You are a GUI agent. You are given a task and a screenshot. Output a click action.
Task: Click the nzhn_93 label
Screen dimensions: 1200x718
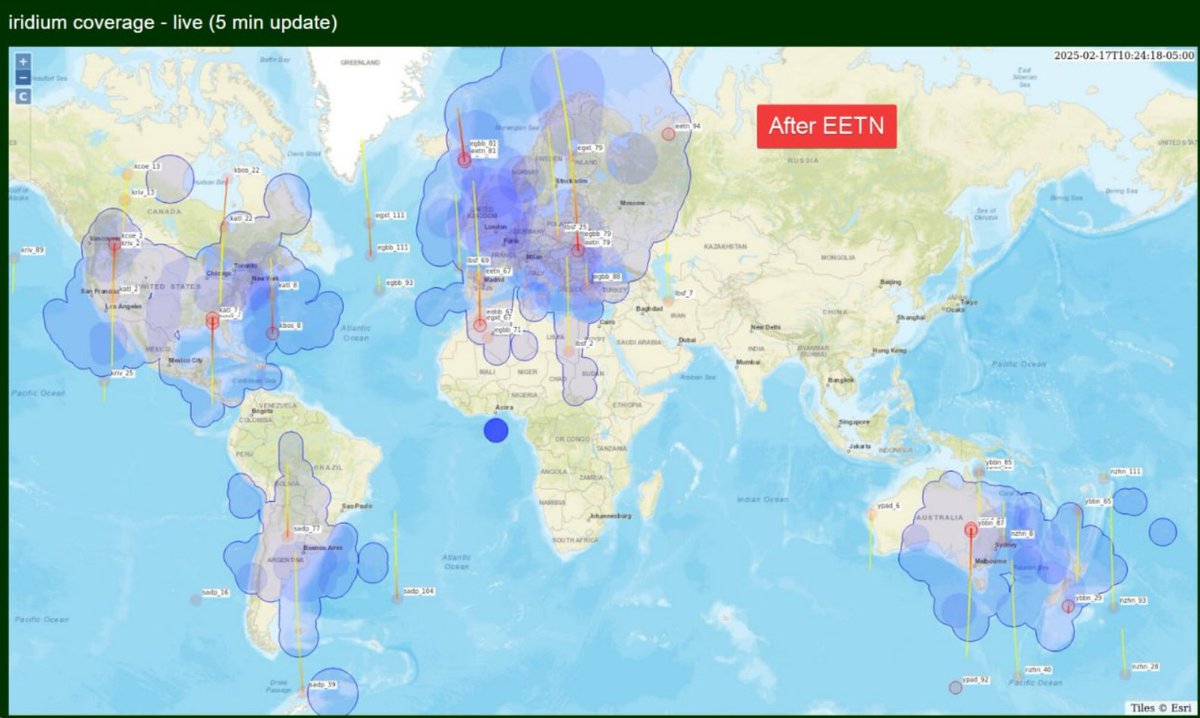[1132, 600]
